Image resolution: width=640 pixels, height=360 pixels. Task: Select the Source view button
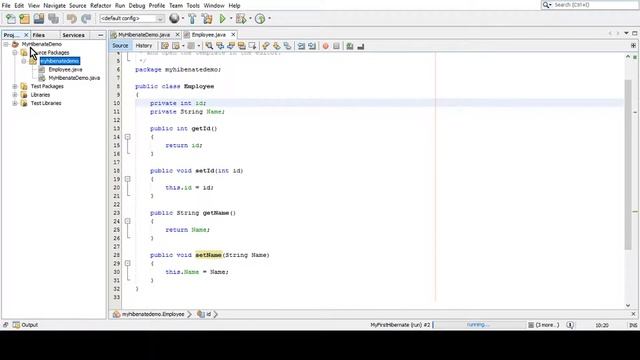coord(120,46)
